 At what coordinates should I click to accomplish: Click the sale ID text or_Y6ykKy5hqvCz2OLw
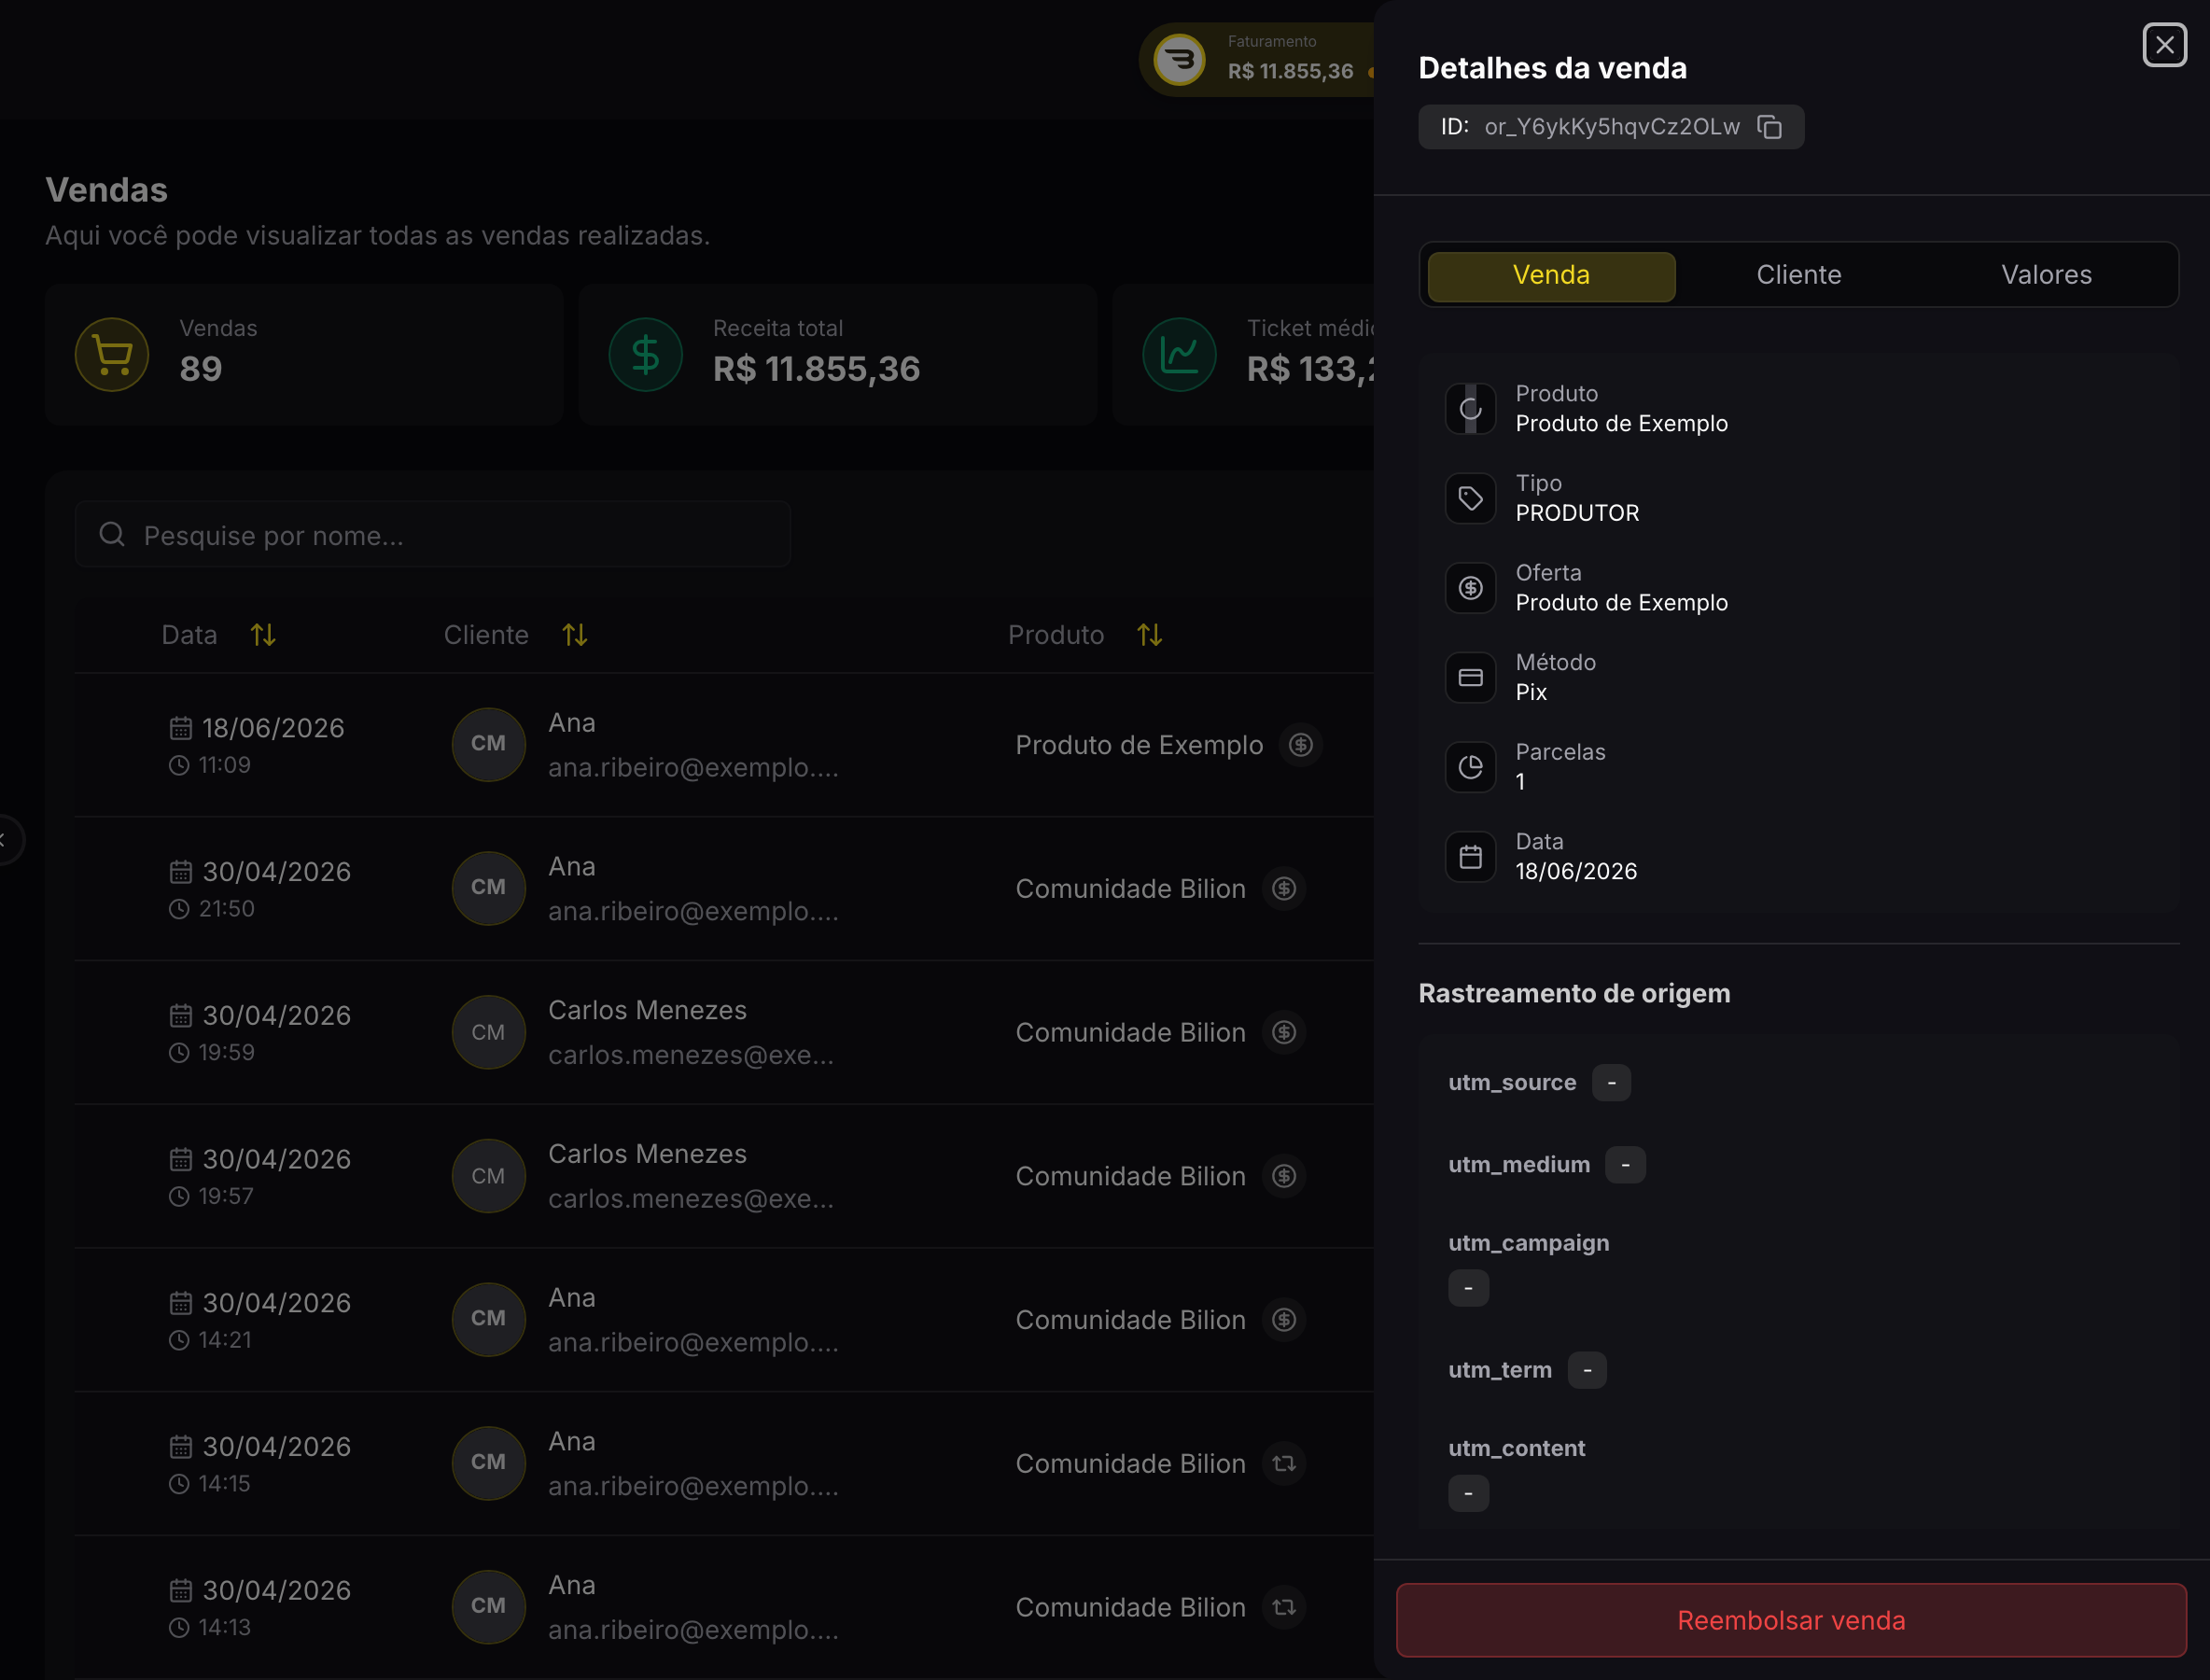pyautogui.click(x=1612, y=127)
